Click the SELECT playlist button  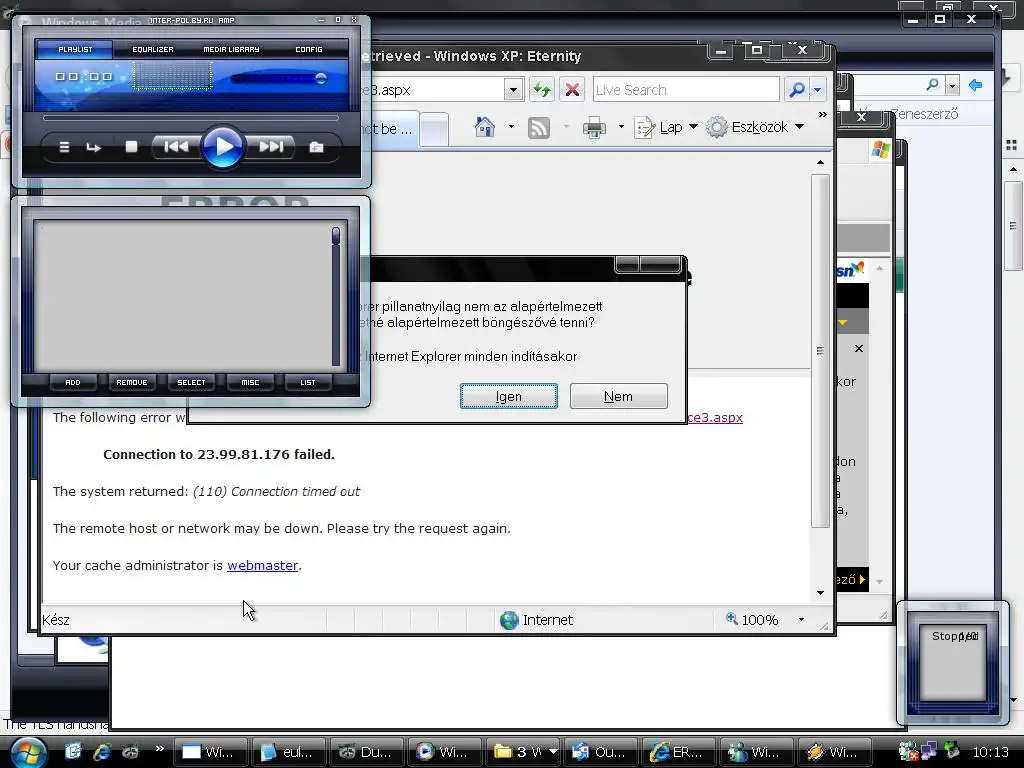191,383
